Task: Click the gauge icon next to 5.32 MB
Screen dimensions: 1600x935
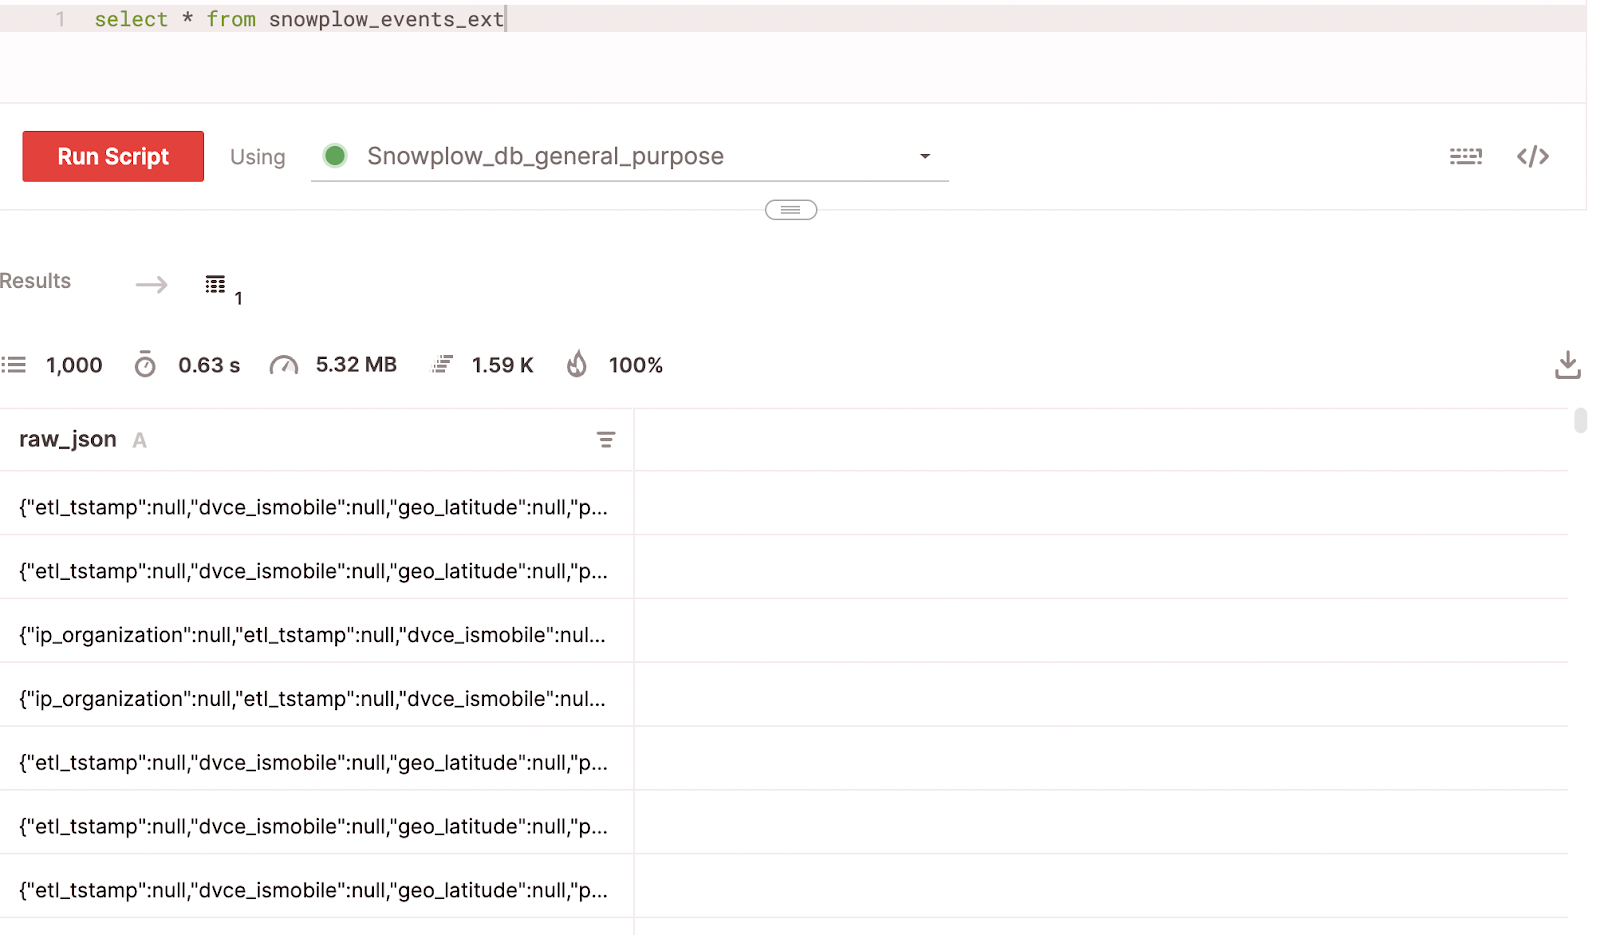Action: point(284,364)
